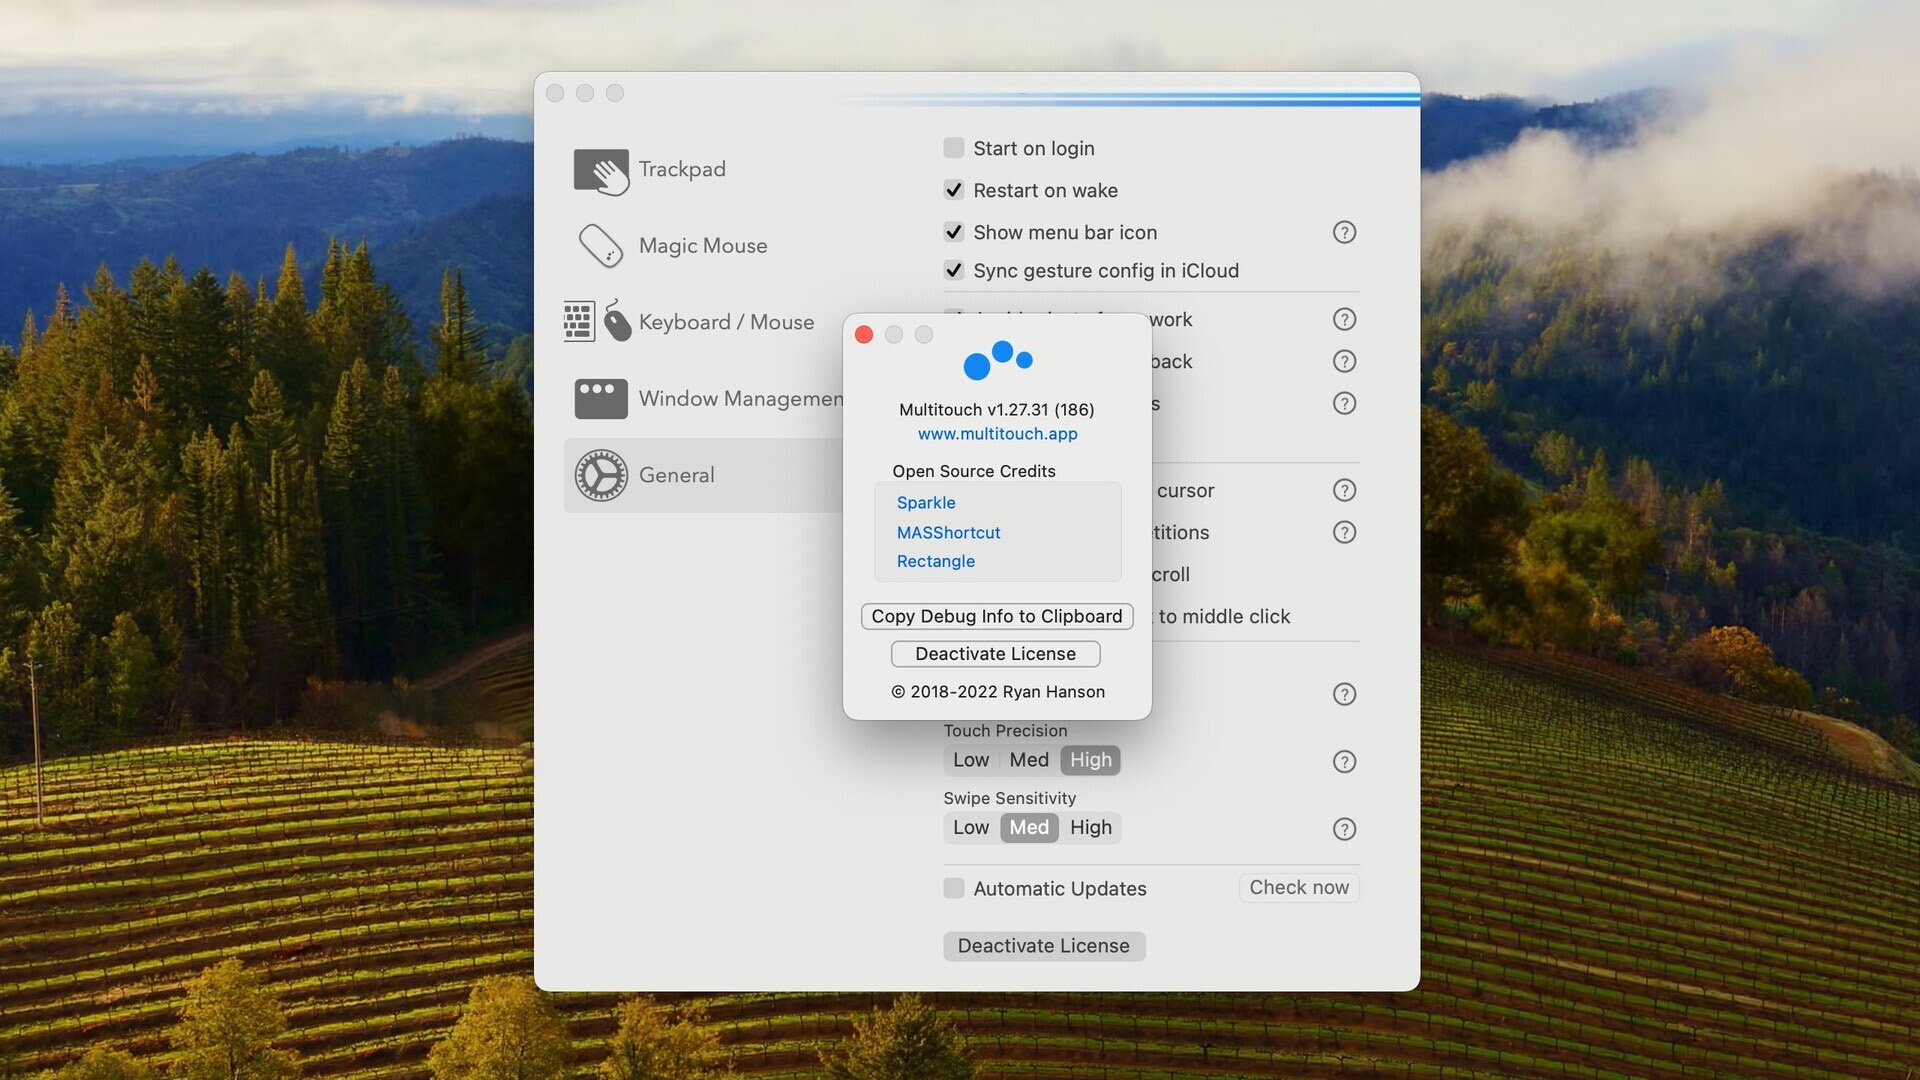Enable Automatic Updates

[x=954, y=888]
